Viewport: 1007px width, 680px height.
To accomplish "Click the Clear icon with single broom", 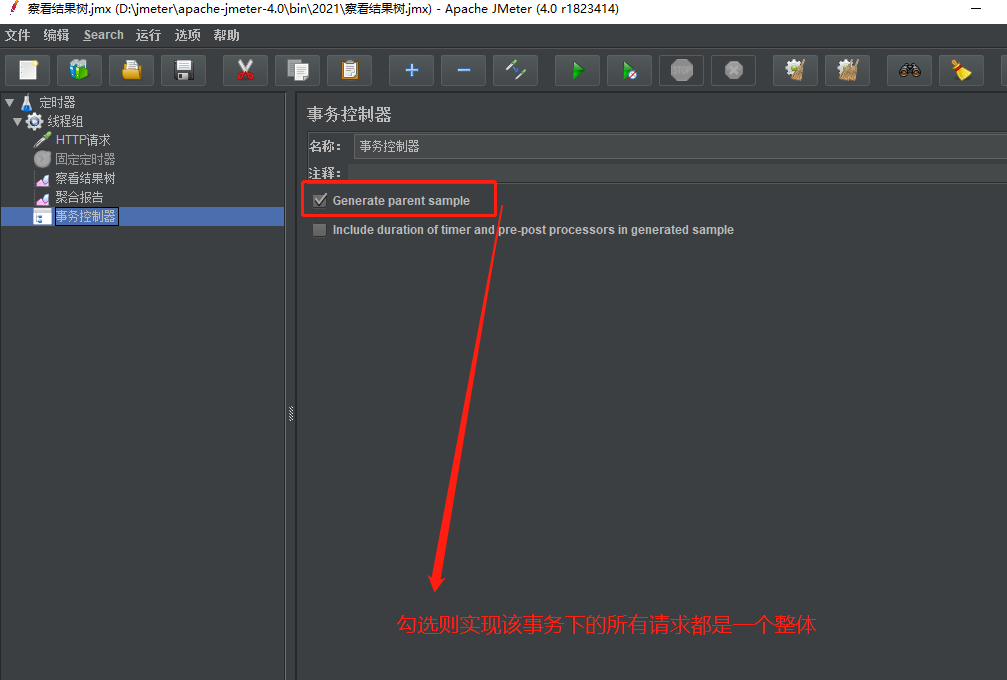I will pyautogui.click(x=795, y=70).
